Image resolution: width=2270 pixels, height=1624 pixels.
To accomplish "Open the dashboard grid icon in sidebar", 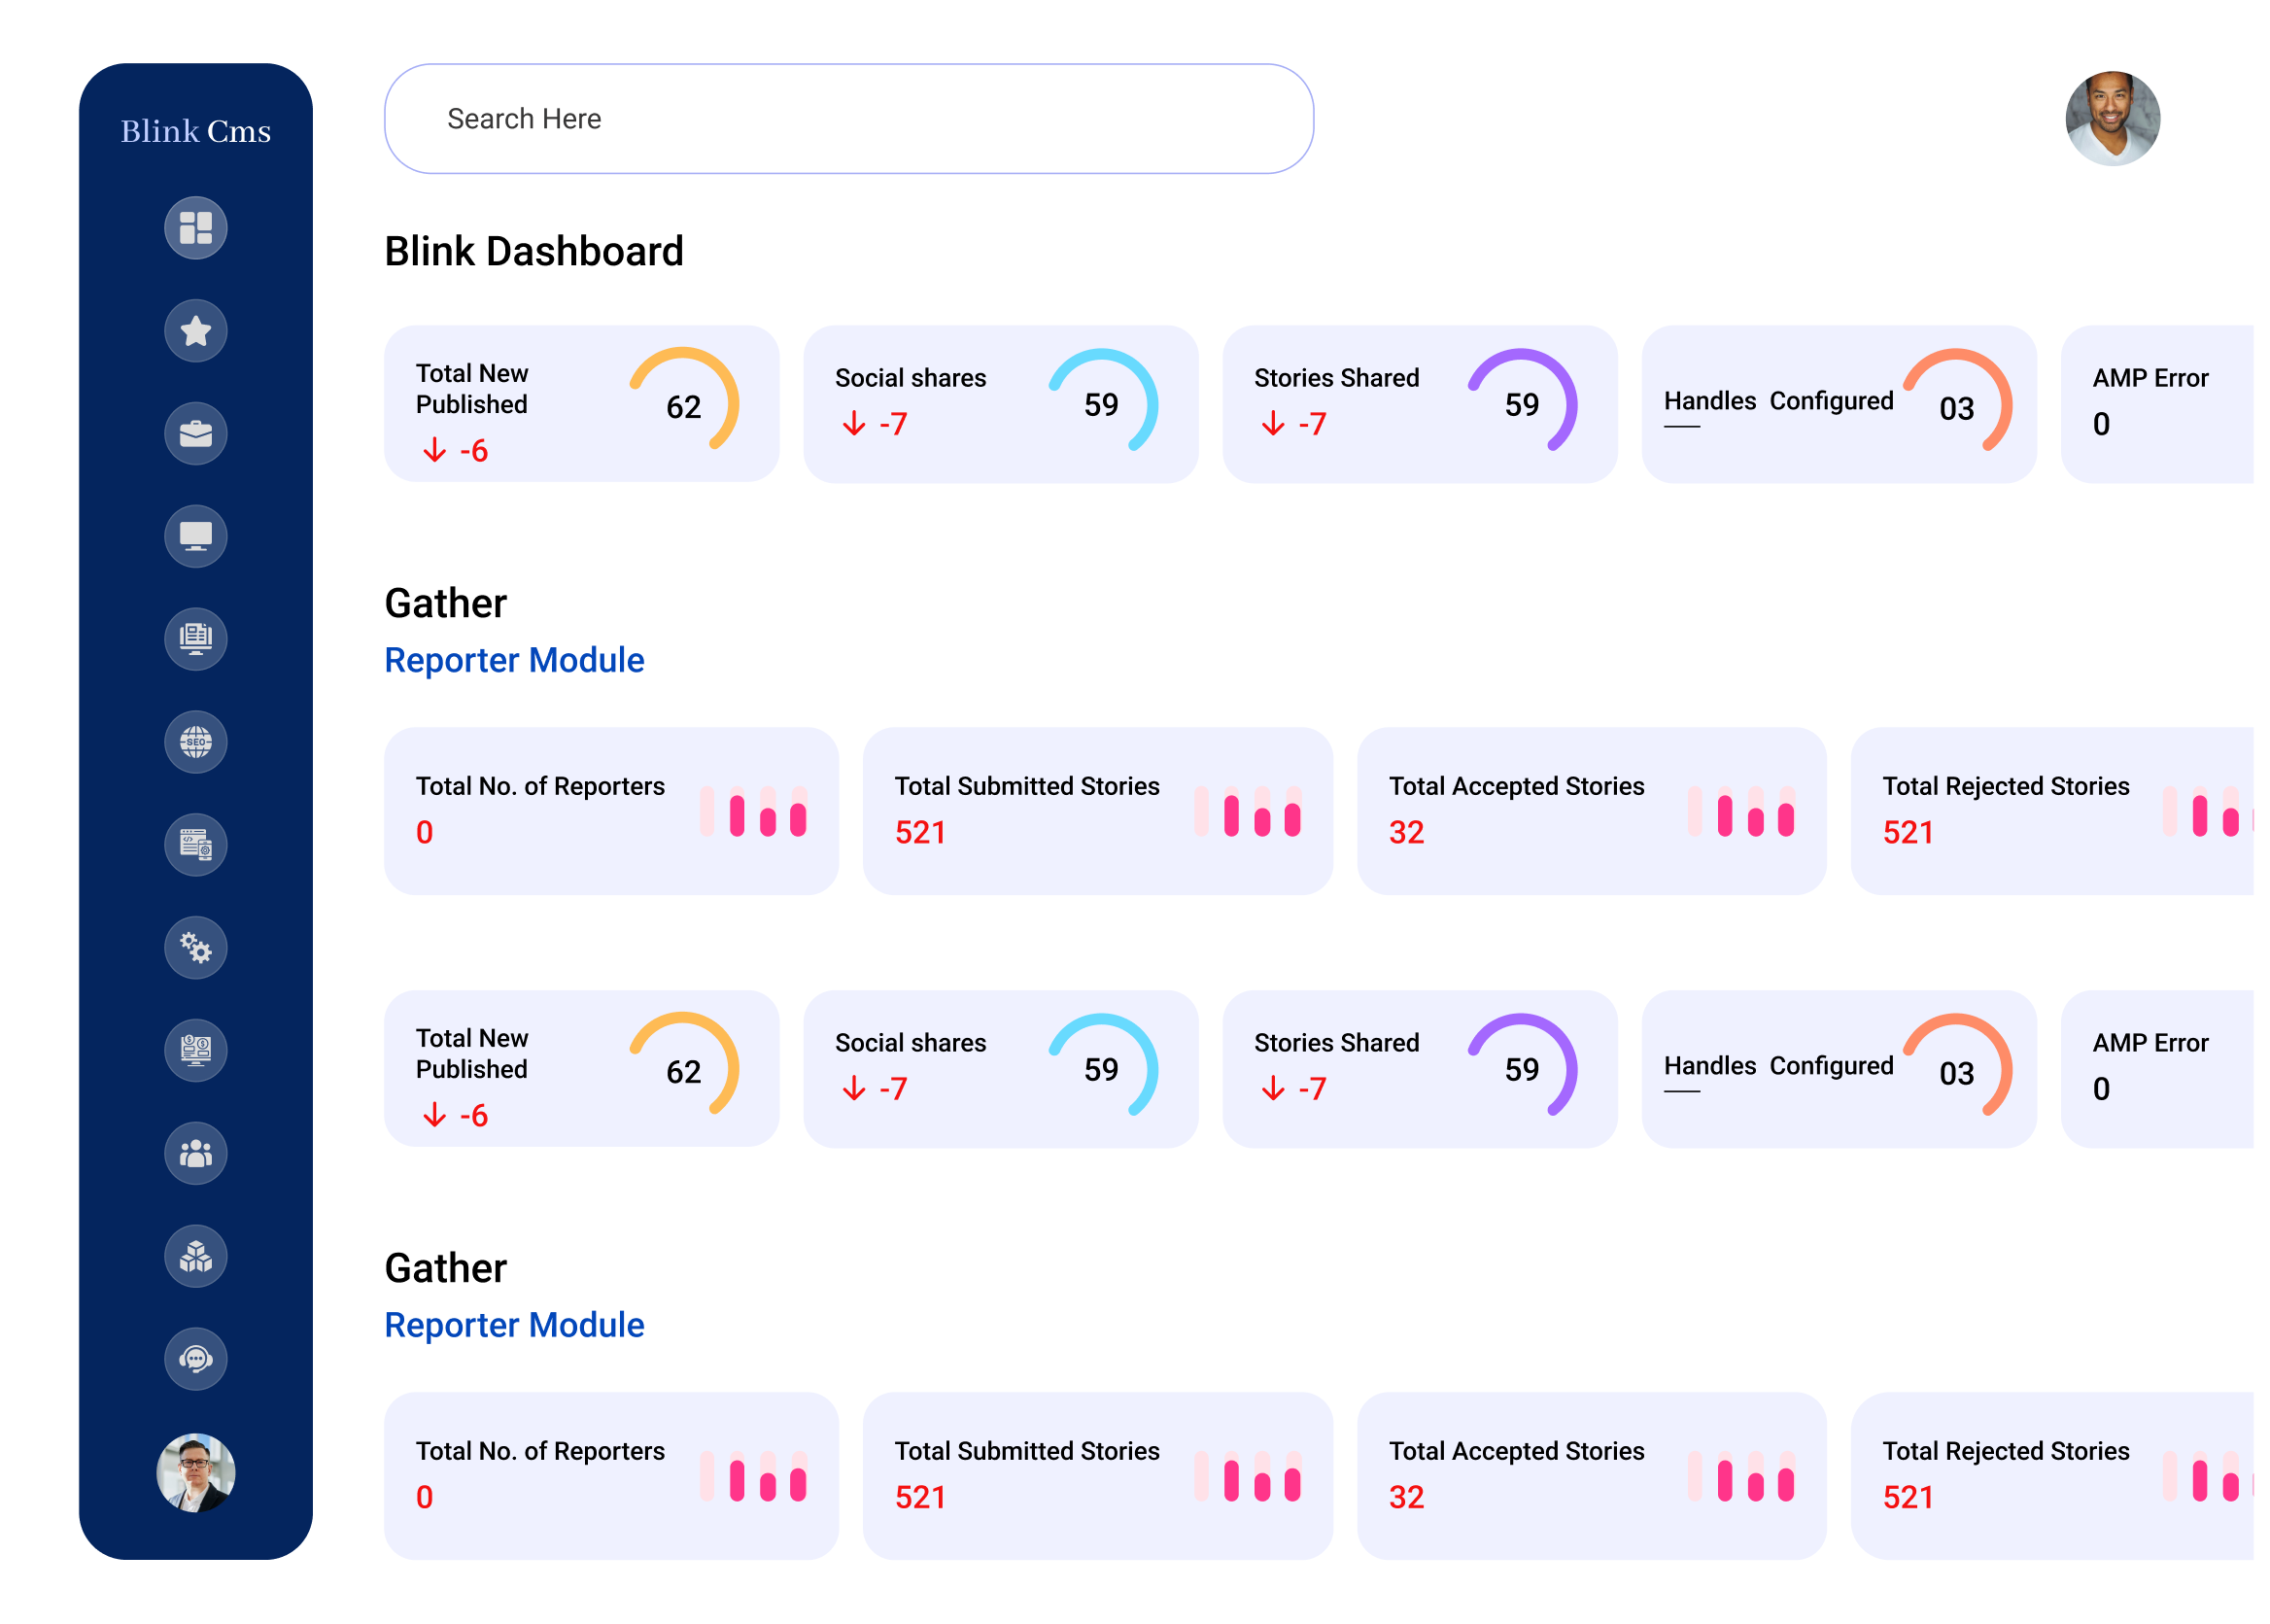I will coord(196,228).
